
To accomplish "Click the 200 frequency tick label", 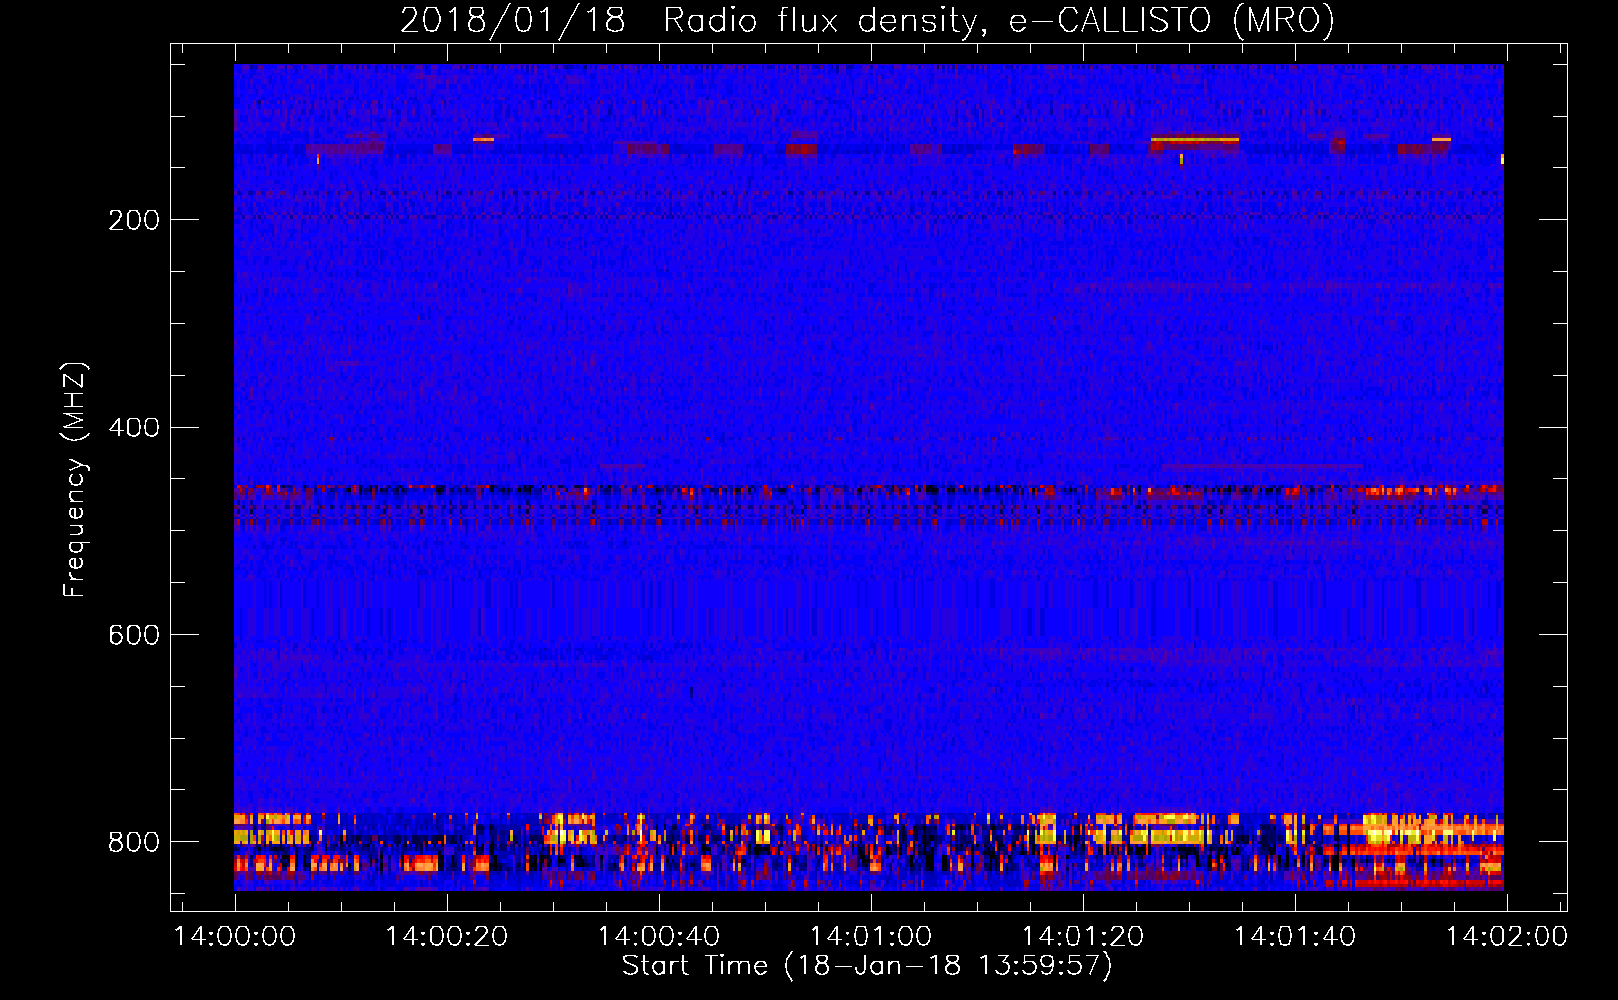I will [x=134, y=220].
